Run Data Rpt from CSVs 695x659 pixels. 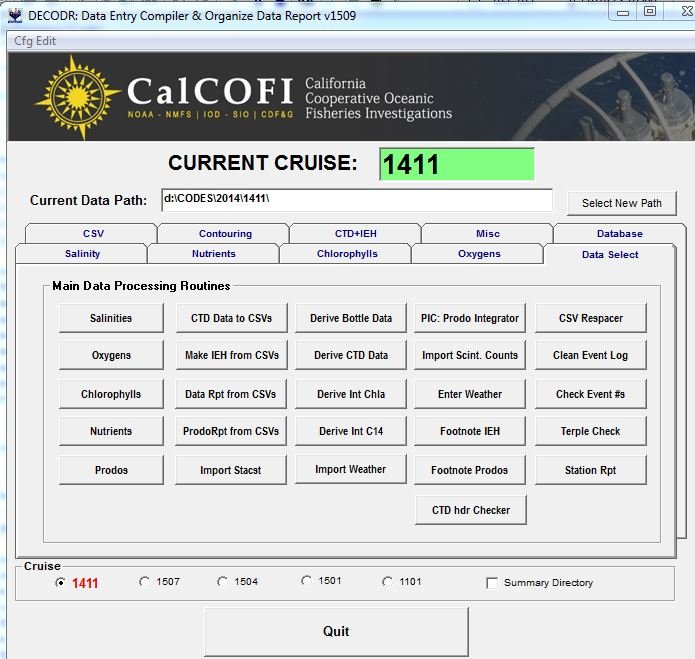[x=231, y=394]
